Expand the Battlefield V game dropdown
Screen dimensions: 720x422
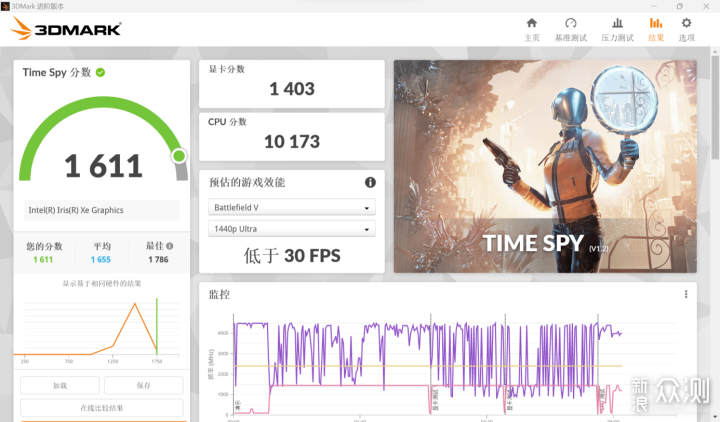tap(292, 208)
